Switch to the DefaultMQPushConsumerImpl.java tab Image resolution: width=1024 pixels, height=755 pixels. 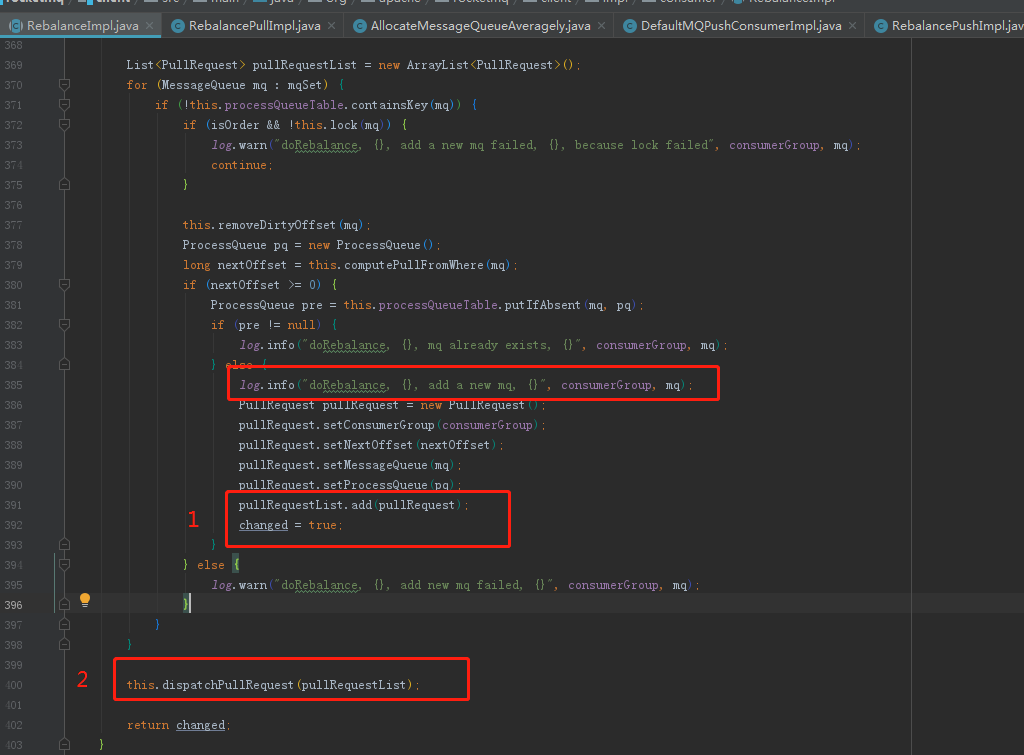pos(741,25)
